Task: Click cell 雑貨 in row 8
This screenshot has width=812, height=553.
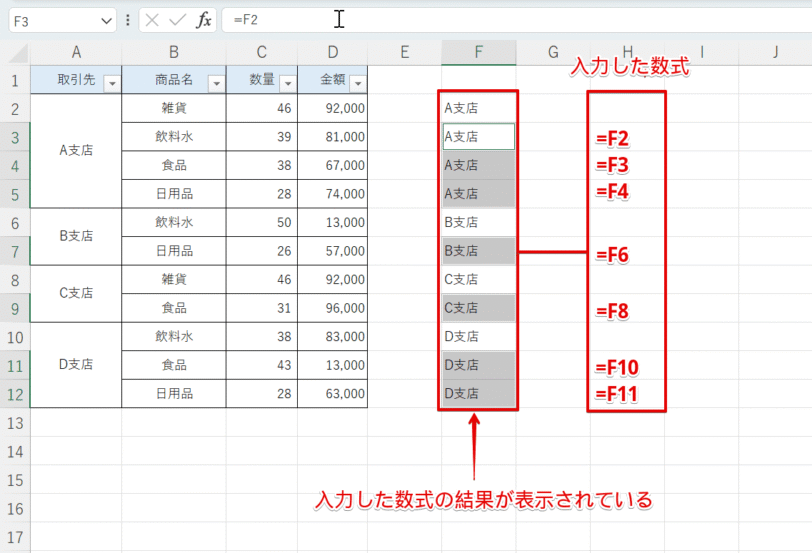Action: [174, 280]
